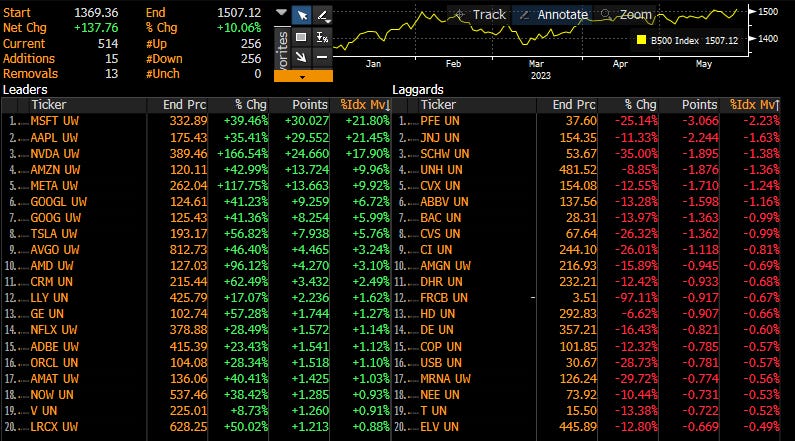795x441 pixels.
Task: Click the End value 1507.12
Action: pyautogui.click(x=239, y=13)
